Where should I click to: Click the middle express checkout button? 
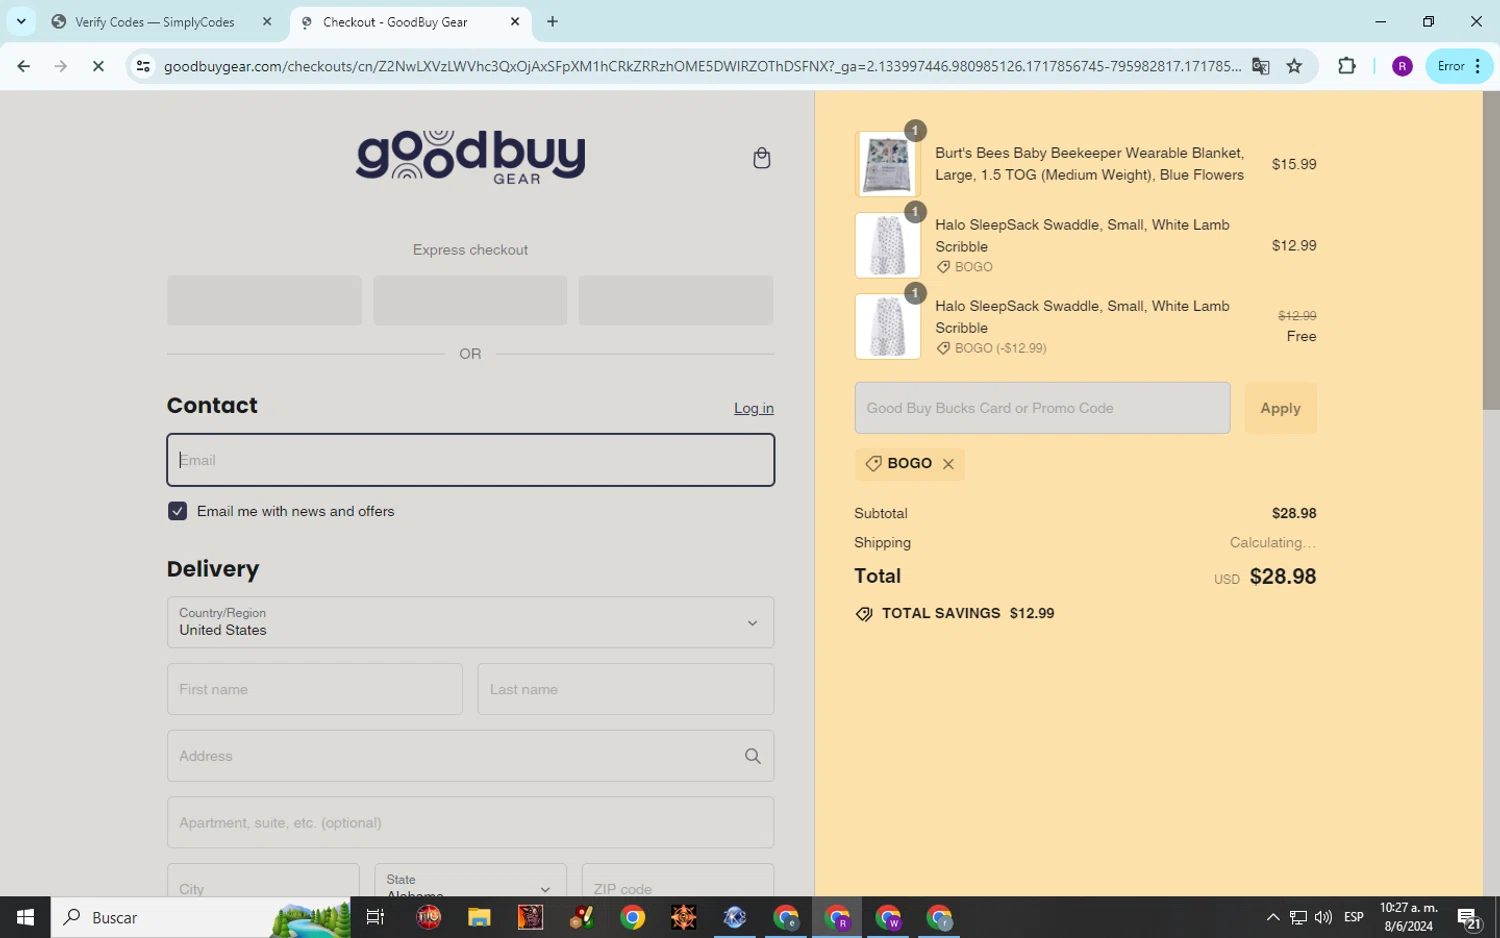(x=470, y=300)
